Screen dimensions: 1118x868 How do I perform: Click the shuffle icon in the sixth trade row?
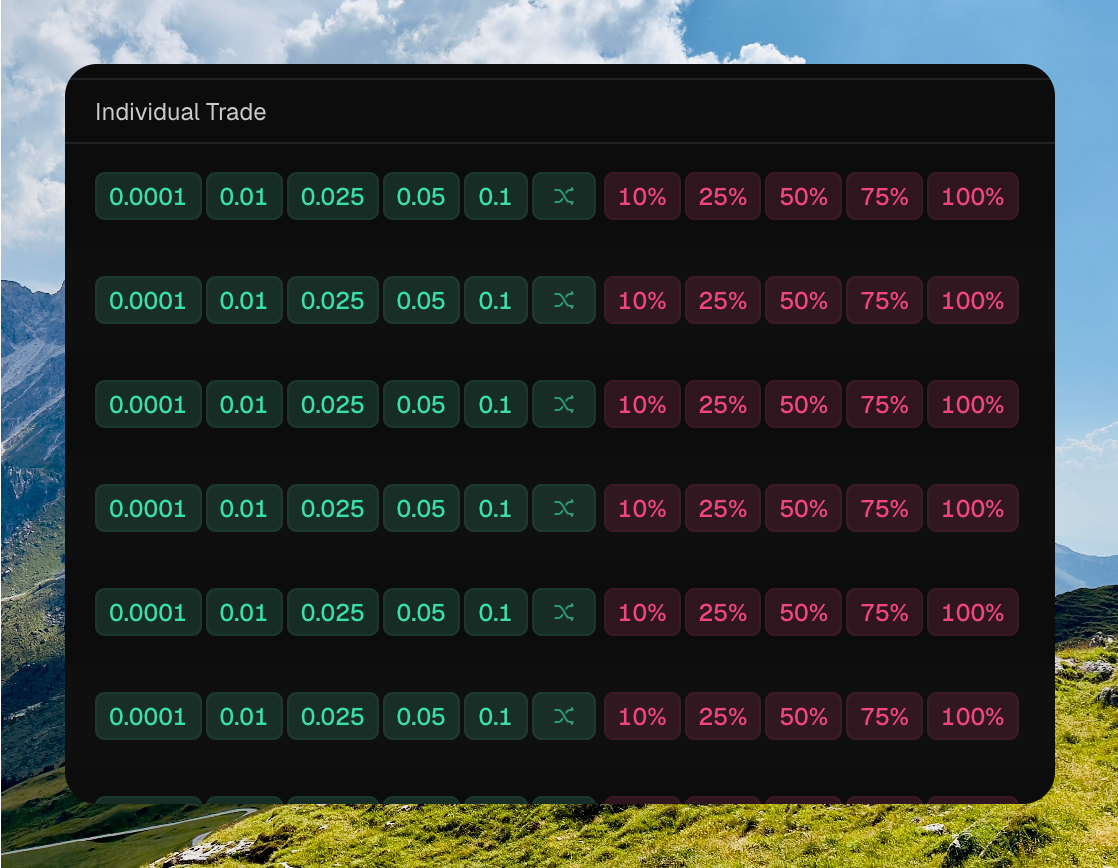[564, 716]
